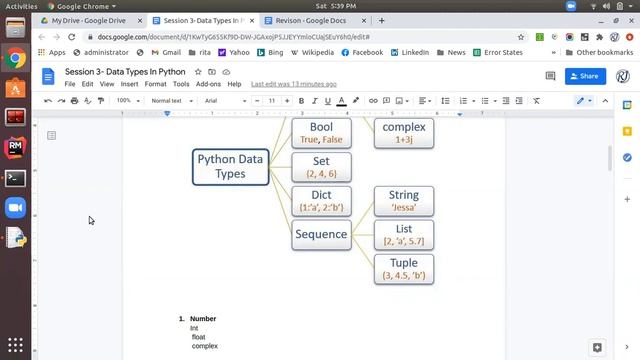Image resolution: width=640 pixels, height=360 pixels.
Task: Go to the Docs home icon
Action: [x=48, y=76]
